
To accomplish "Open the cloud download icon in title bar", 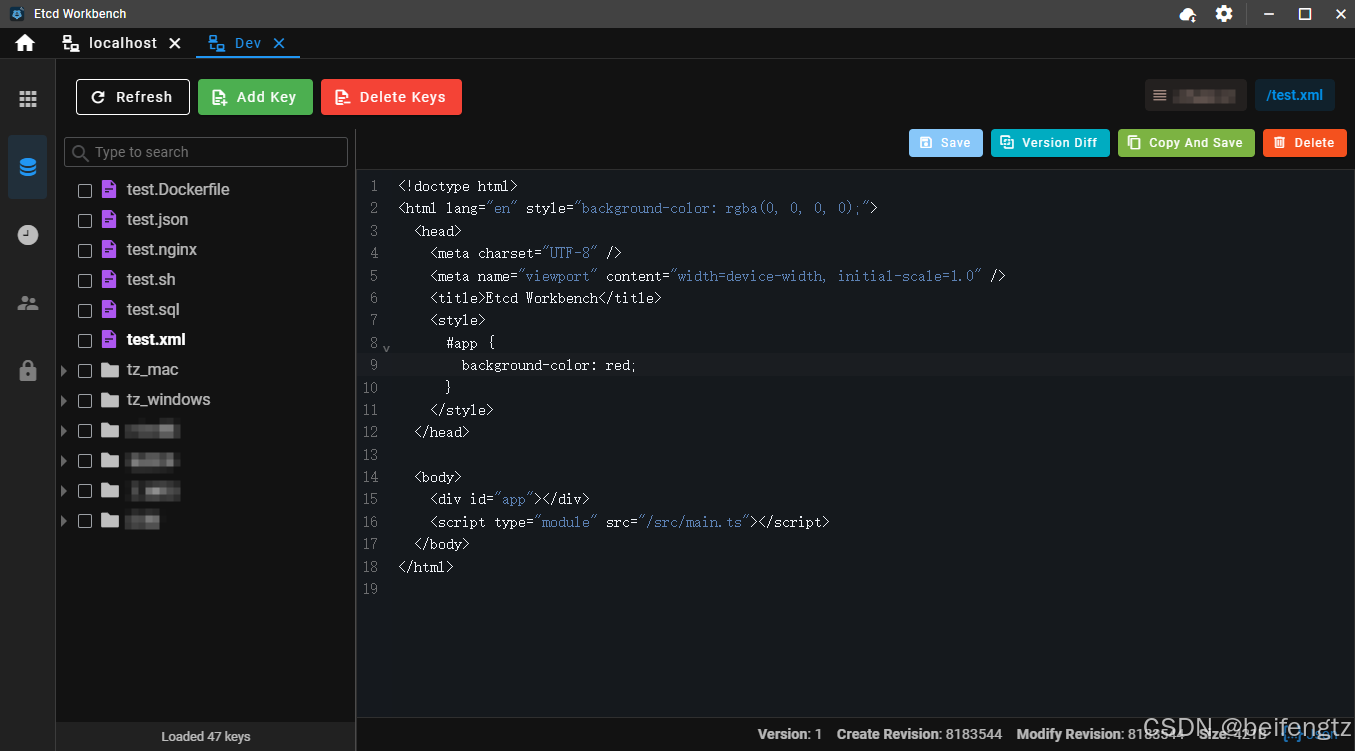I will (x=1188, y=14).
